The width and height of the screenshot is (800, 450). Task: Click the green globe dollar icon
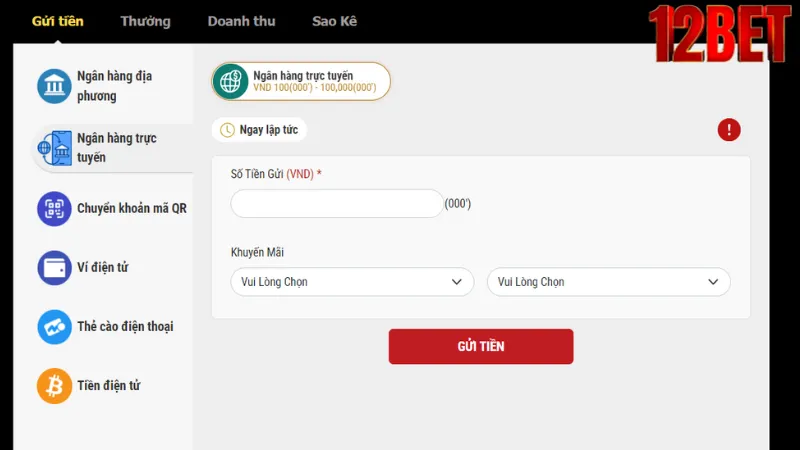point(231,81)
